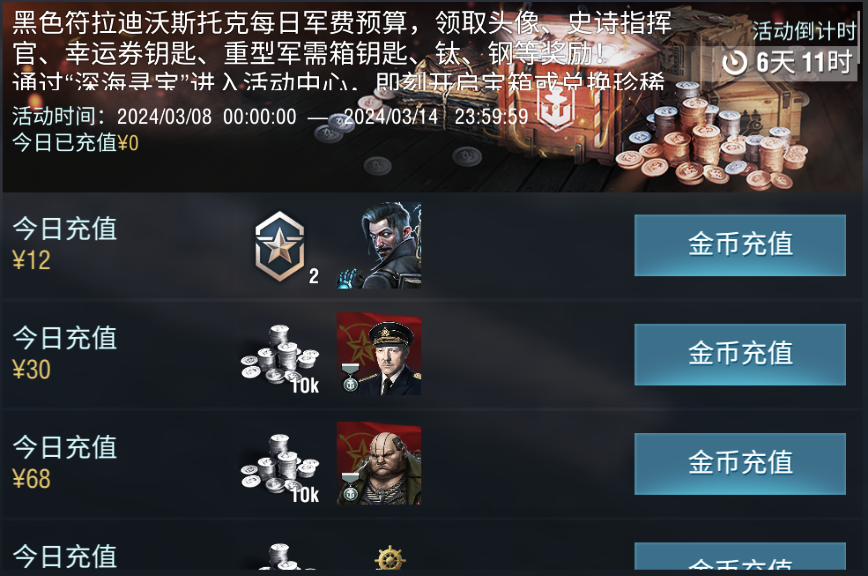Image resolution: width=868 pixels, height=576 pixels.
Task: Tap the 今日充值 ¥30 row label
Action: 65,354
